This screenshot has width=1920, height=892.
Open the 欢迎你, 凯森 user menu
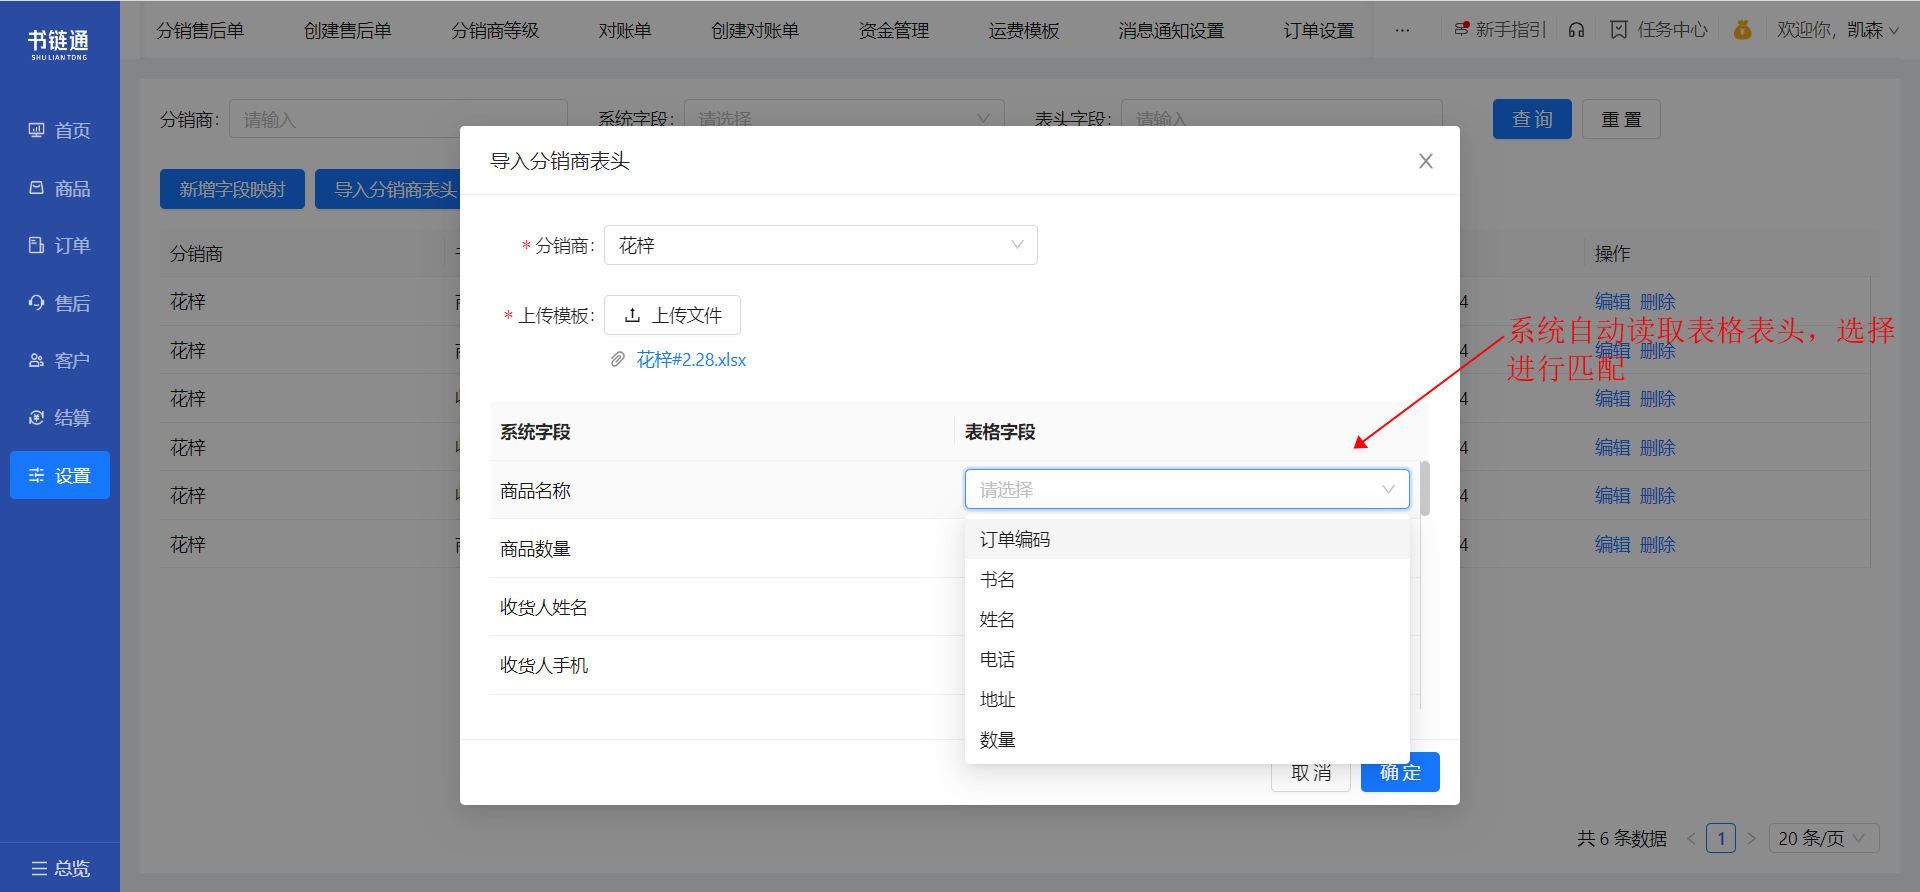(x=1838, y=30)
